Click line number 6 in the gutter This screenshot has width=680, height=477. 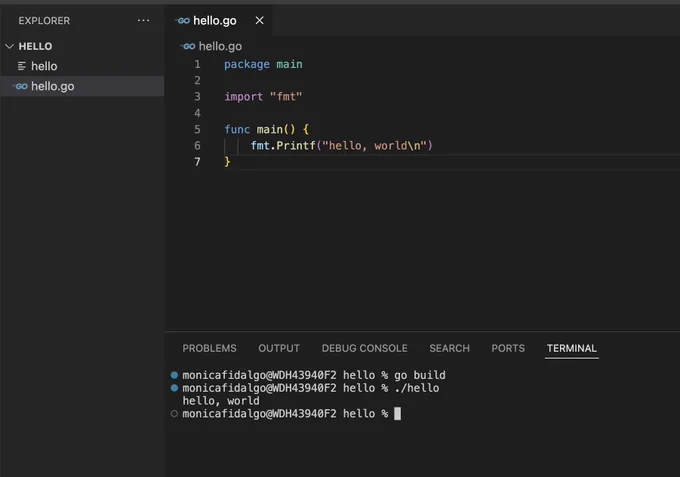197,145
